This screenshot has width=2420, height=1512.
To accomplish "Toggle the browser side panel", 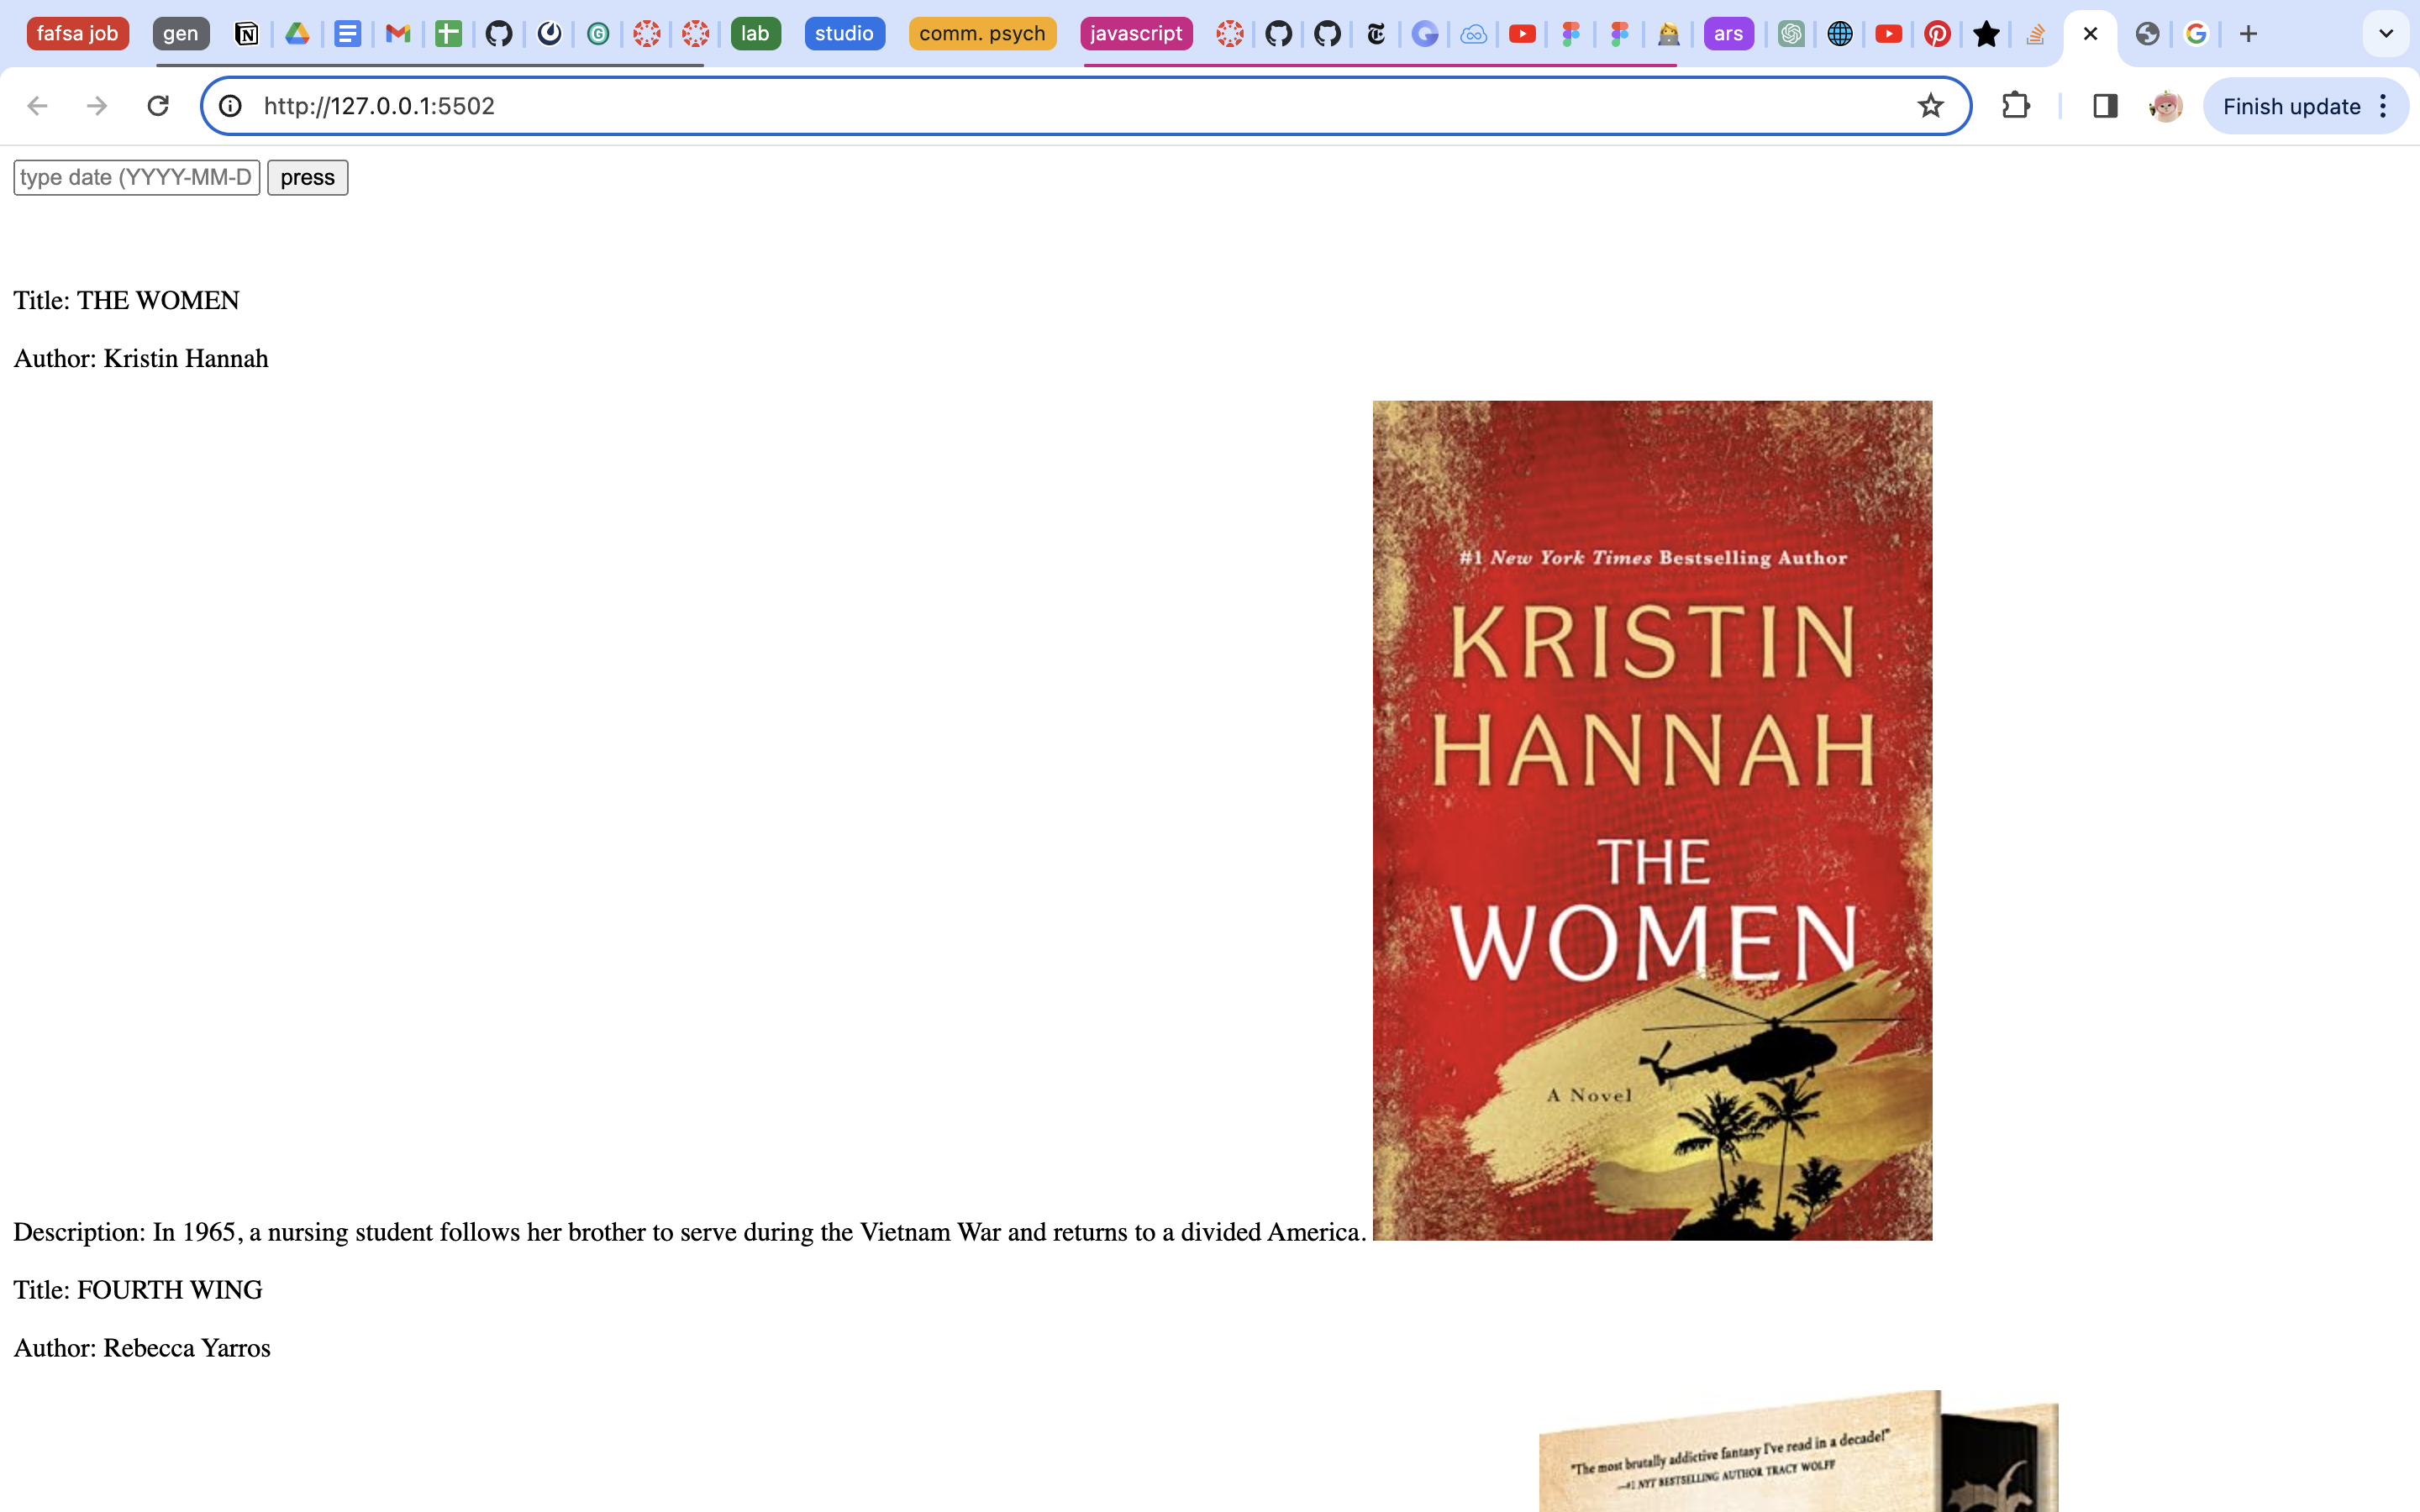I will 2105,106.
